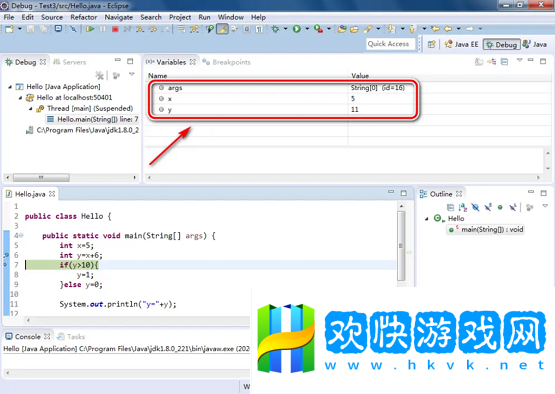The width and height of the screenshot is (555, 394).
Task: Click the red Terminate button
Action: (115, 29)
